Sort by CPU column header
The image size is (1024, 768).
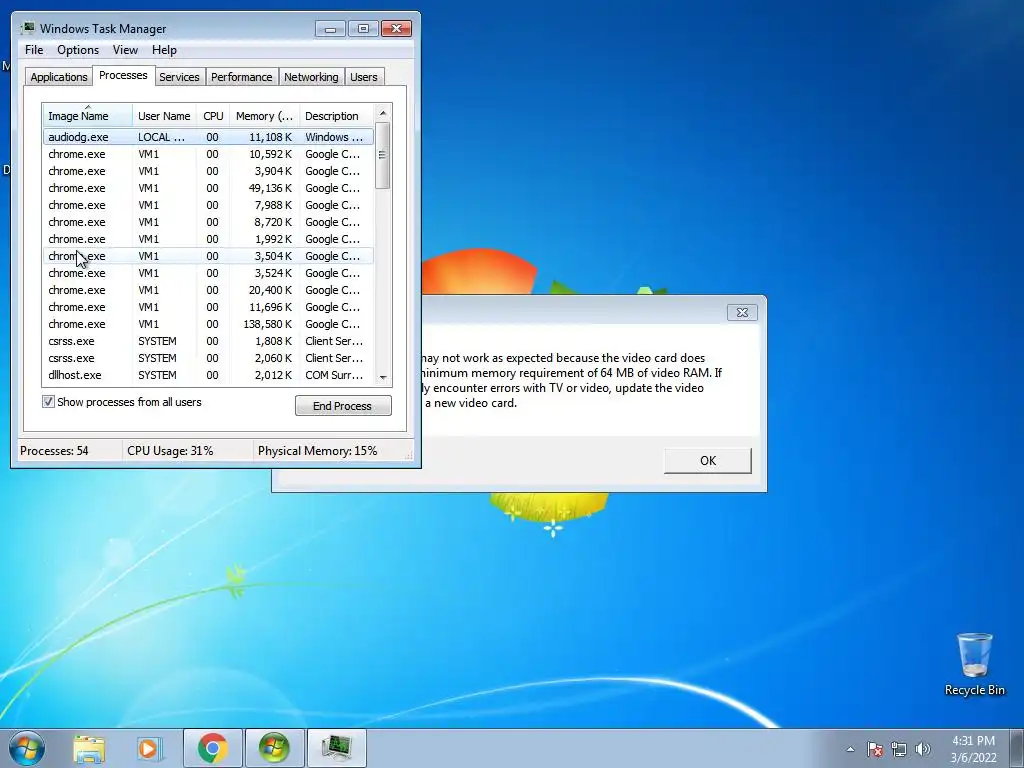[213, 116]
